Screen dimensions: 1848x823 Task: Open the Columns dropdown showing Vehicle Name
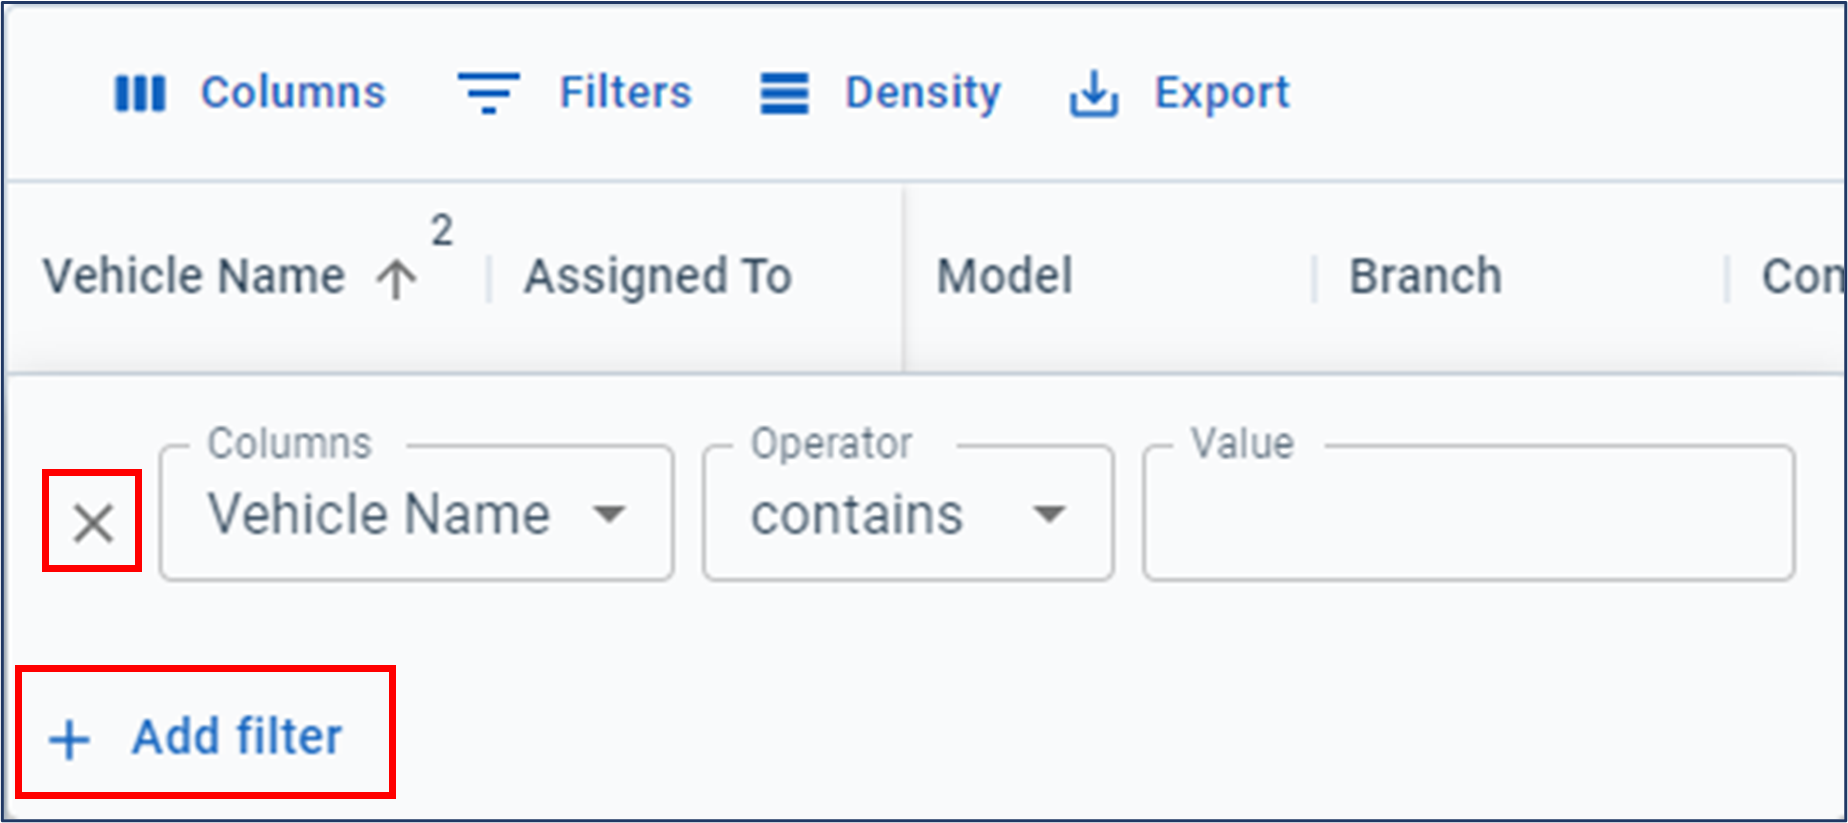pyautogui.click(x=416, y=514)
